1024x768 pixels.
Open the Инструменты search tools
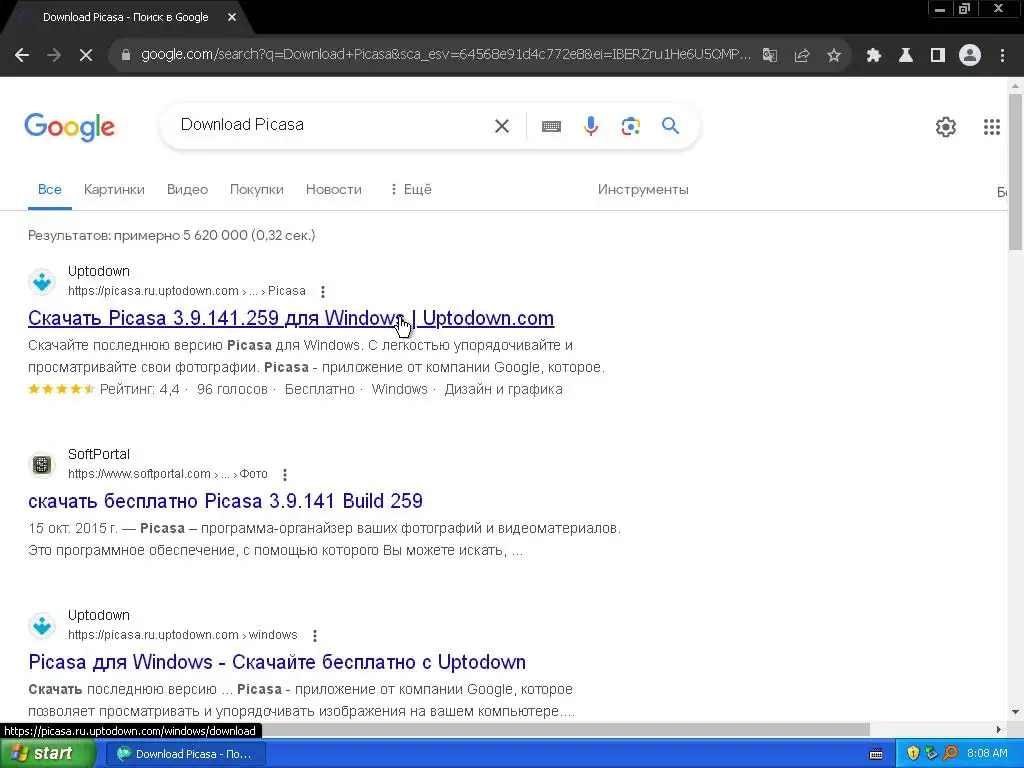tap(643, 189)
